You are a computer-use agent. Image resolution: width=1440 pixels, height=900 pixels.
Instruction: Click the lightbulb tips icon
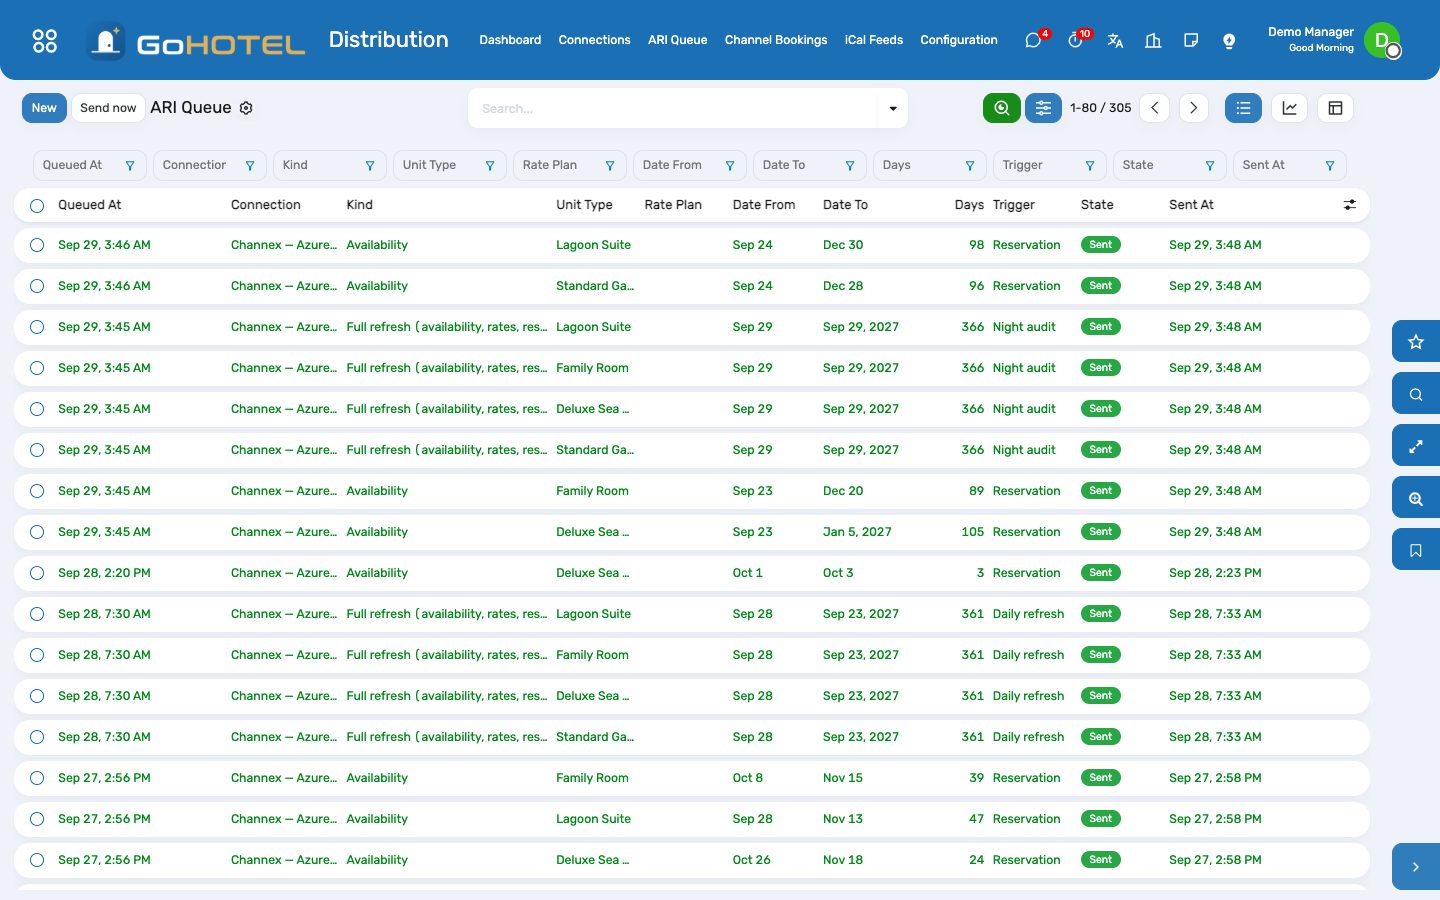1229,40
